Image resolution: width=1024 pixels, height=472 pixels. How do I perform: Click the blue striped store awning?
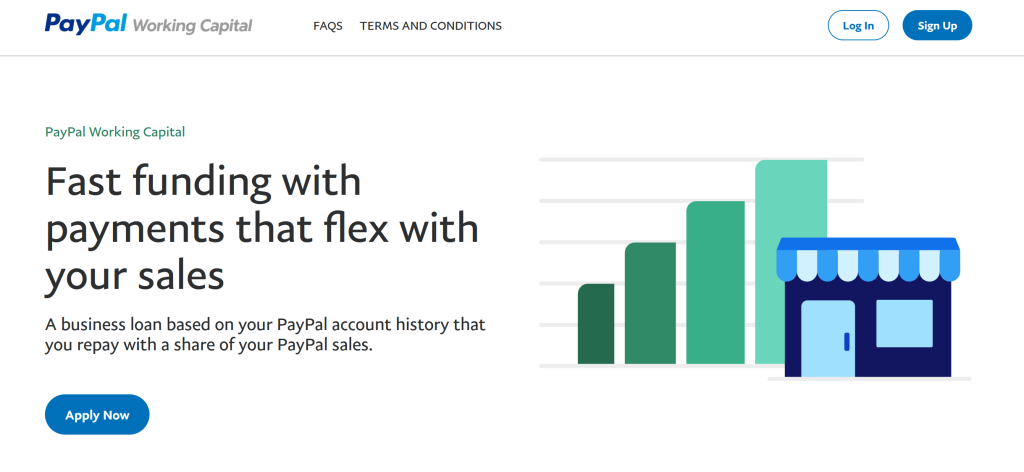(x=868, y=259)
